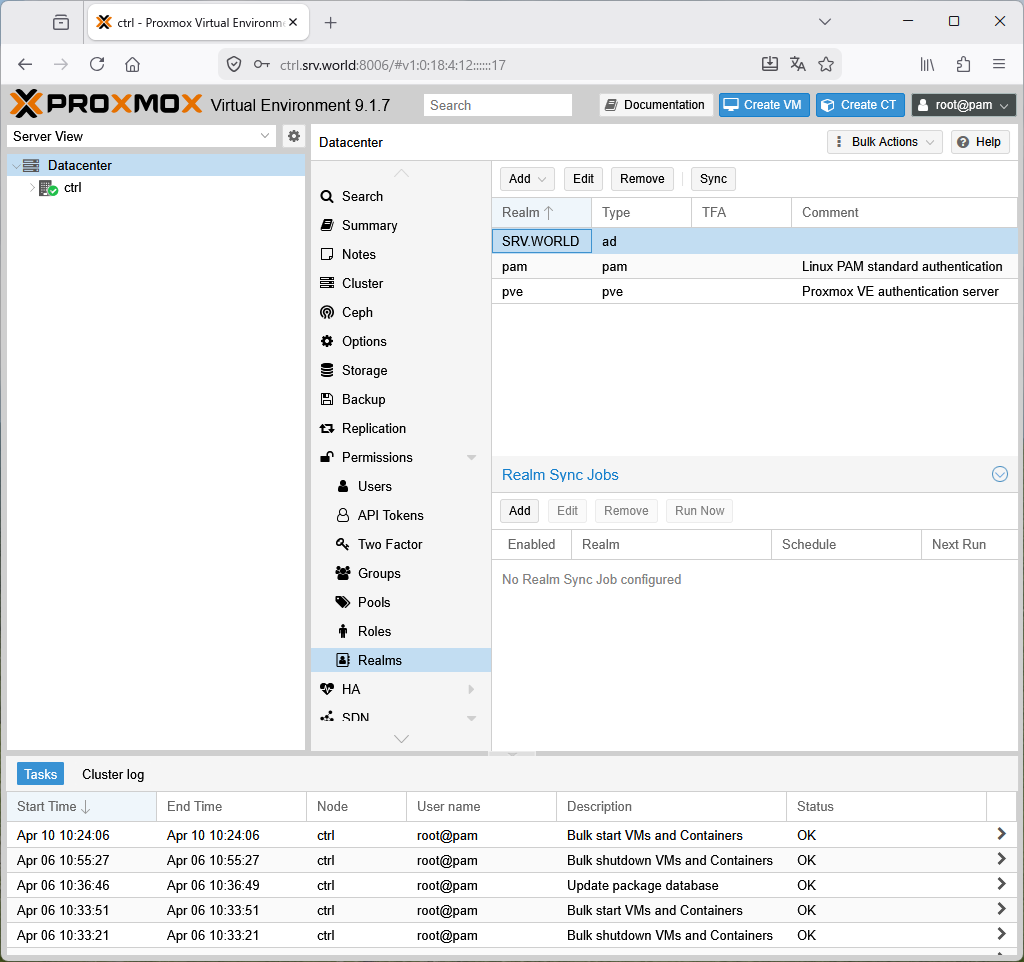Viewport: 1024px width, 962px height.
Task: Open Cluster settings
Action: (x=362, y=283)
